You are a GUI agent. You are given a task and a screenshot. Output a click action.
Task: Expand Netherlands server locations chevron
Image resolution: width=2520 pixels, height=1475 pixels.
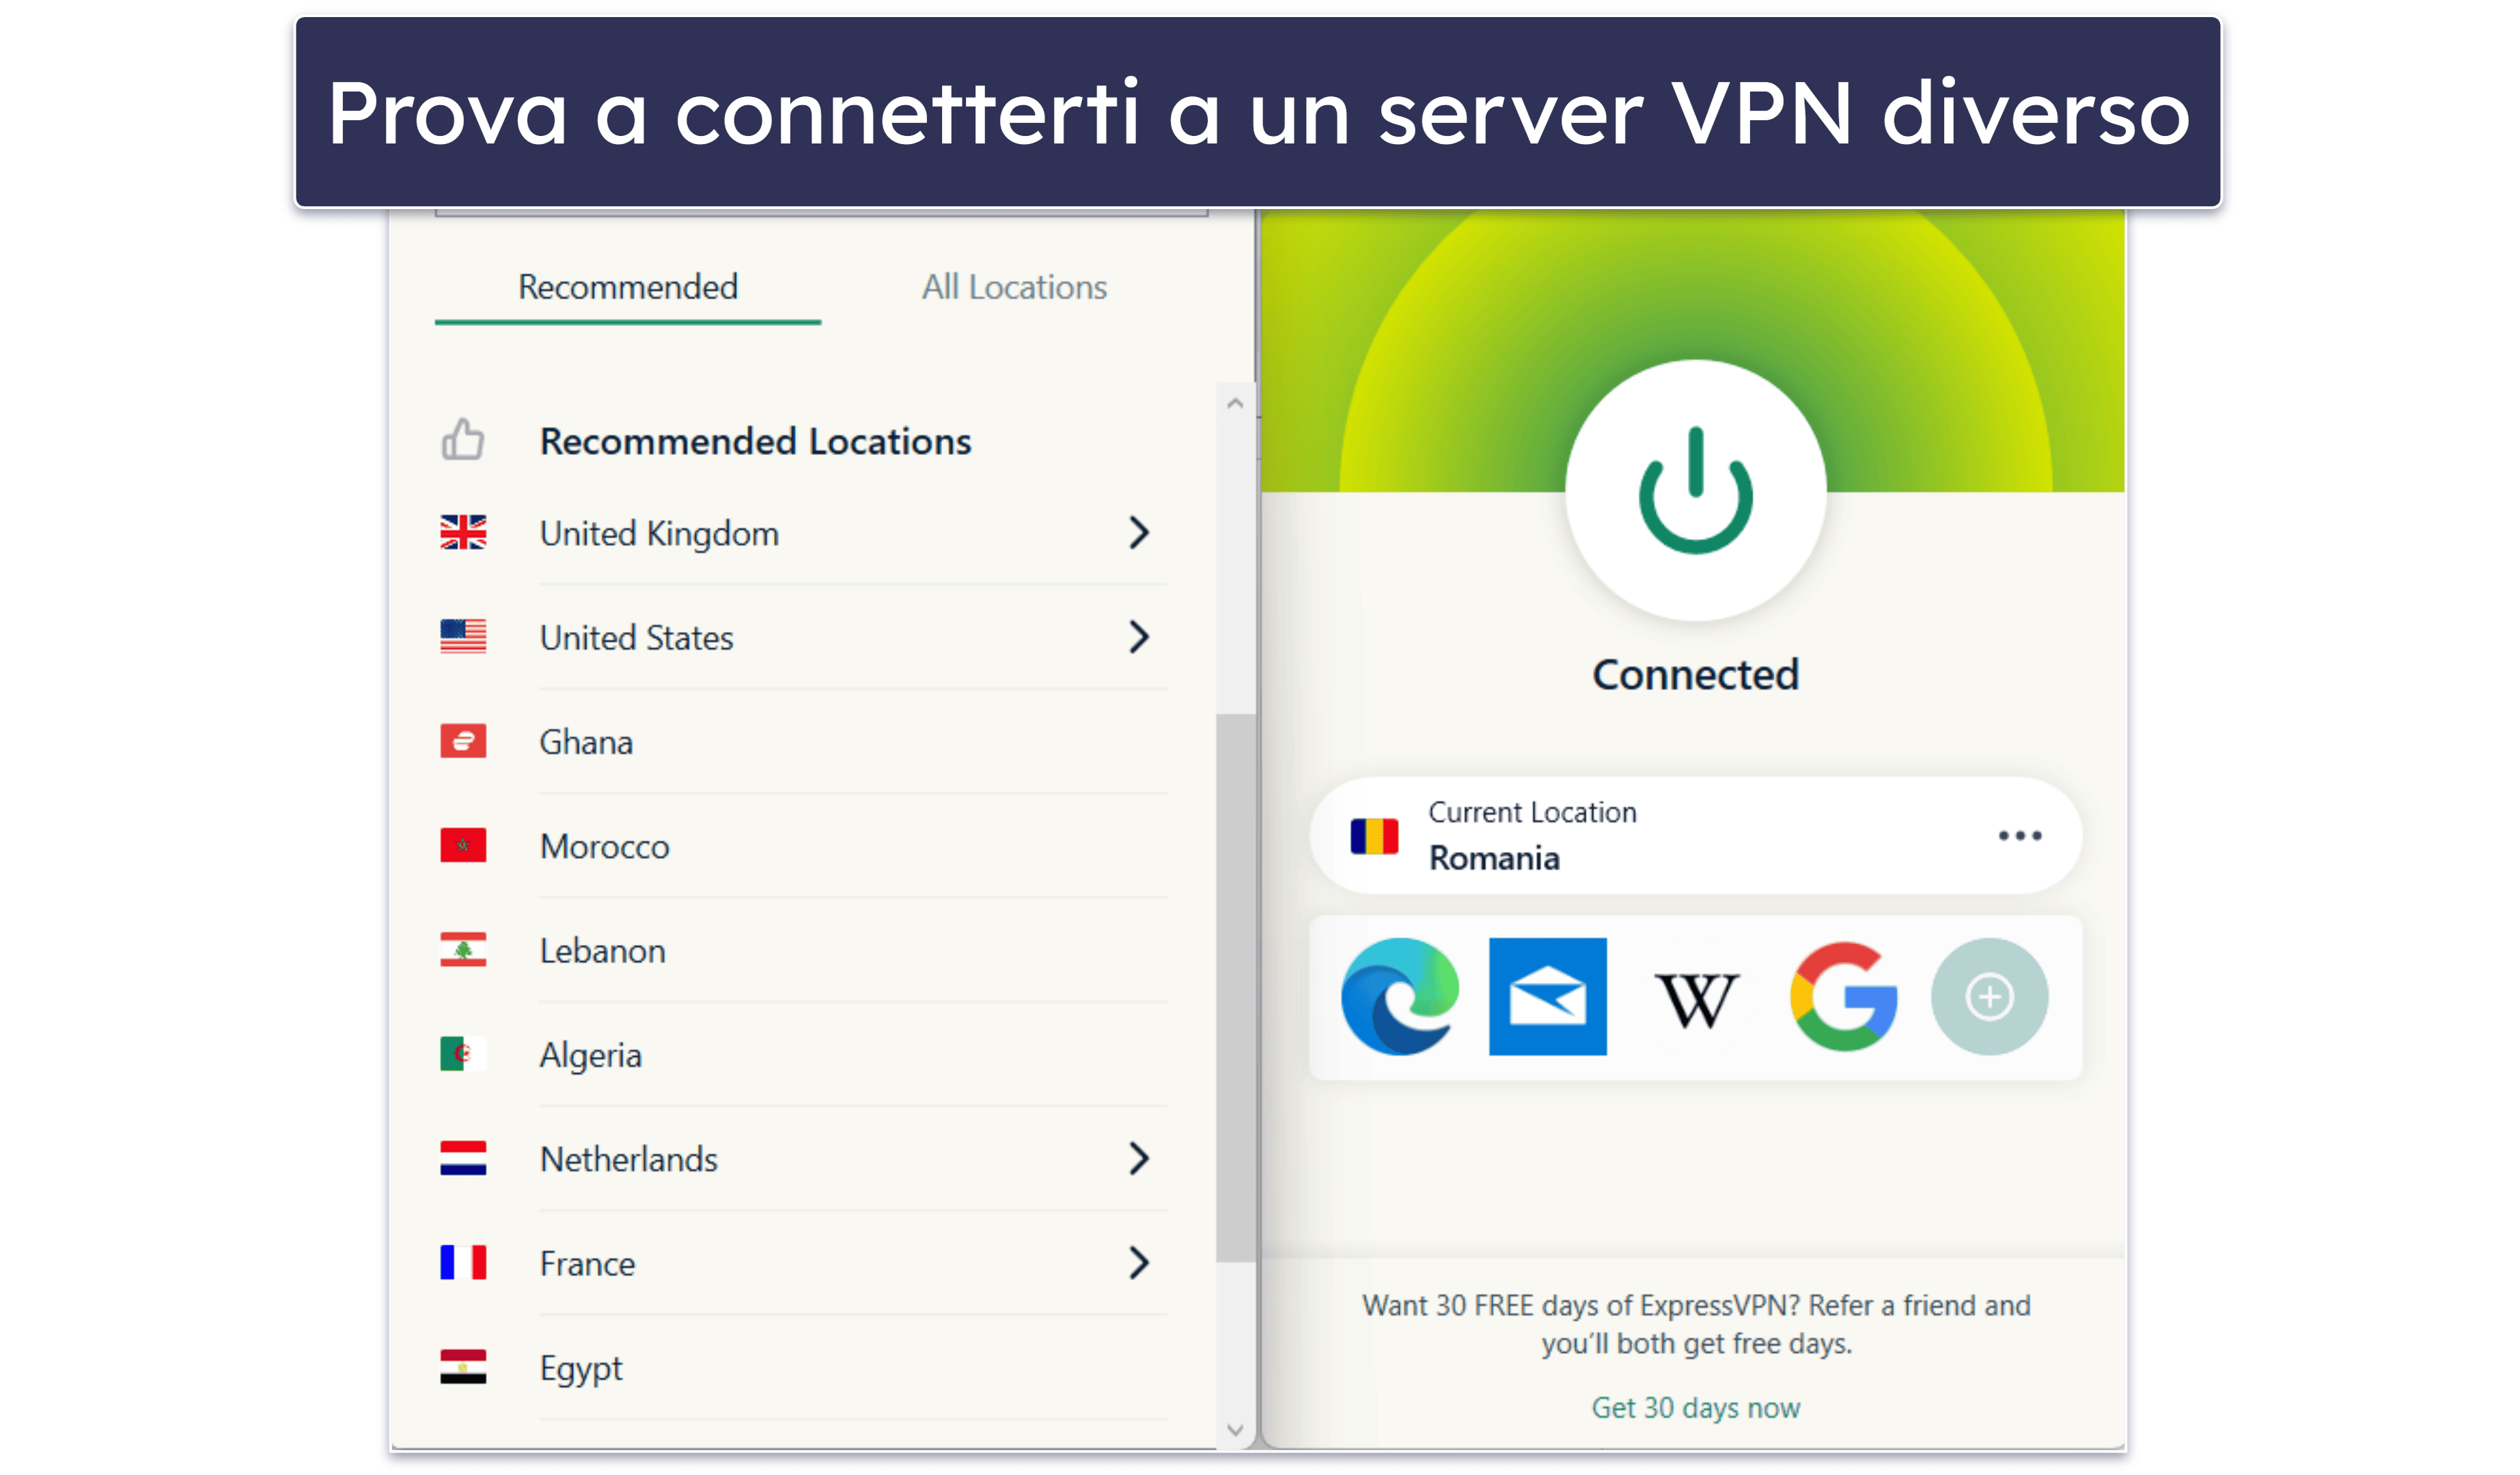point(1138,1158)
